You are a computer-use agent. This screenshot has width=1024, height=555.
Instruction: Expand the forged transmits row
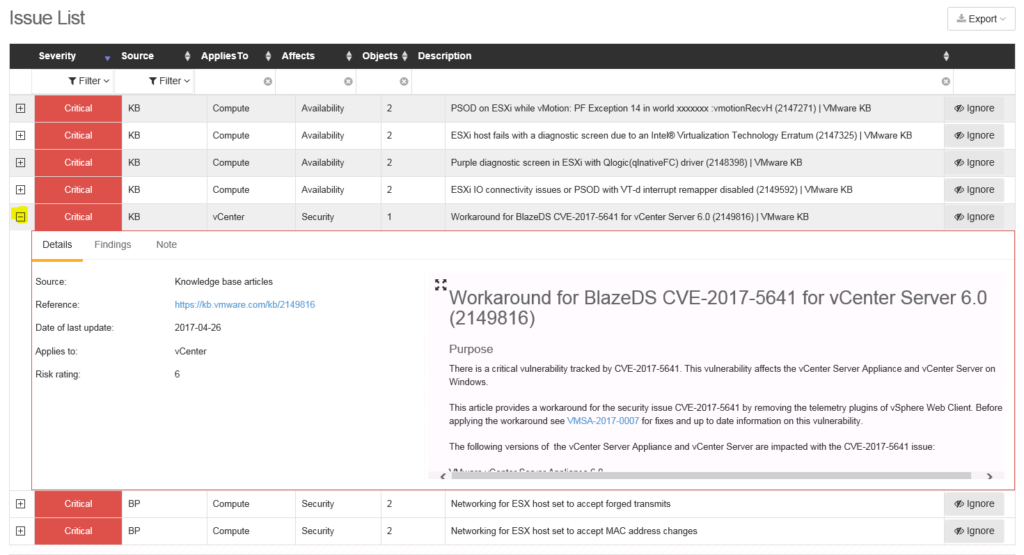[20, 504]
